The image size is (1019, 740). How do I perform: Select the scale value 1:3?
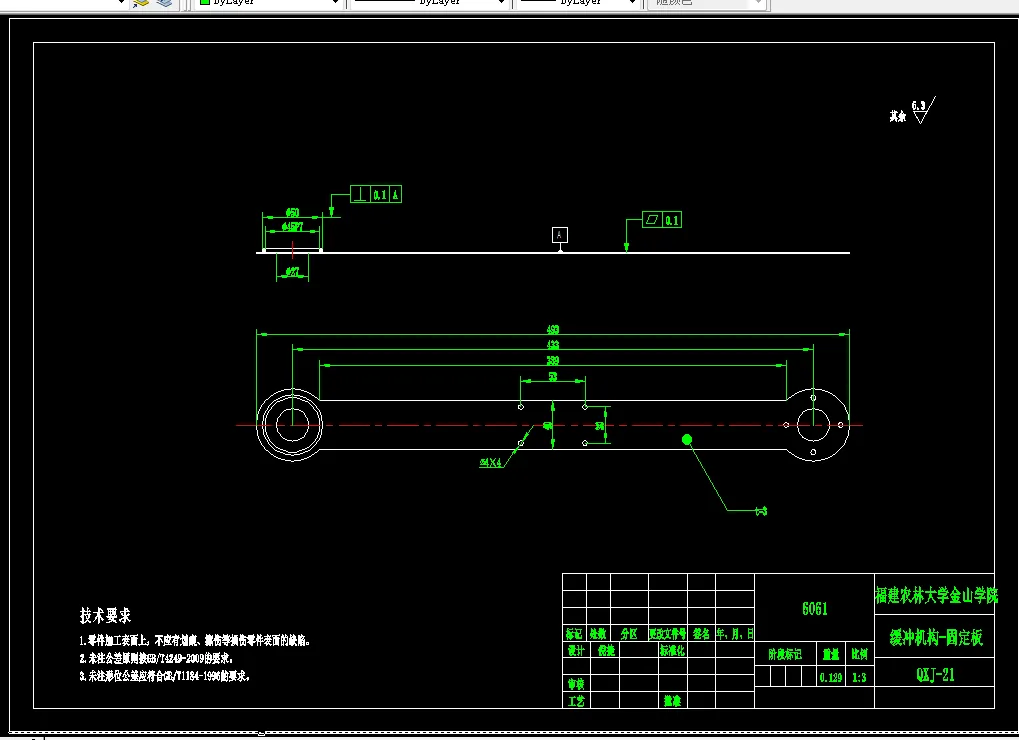pyautogui.click(x=859, y=678)
